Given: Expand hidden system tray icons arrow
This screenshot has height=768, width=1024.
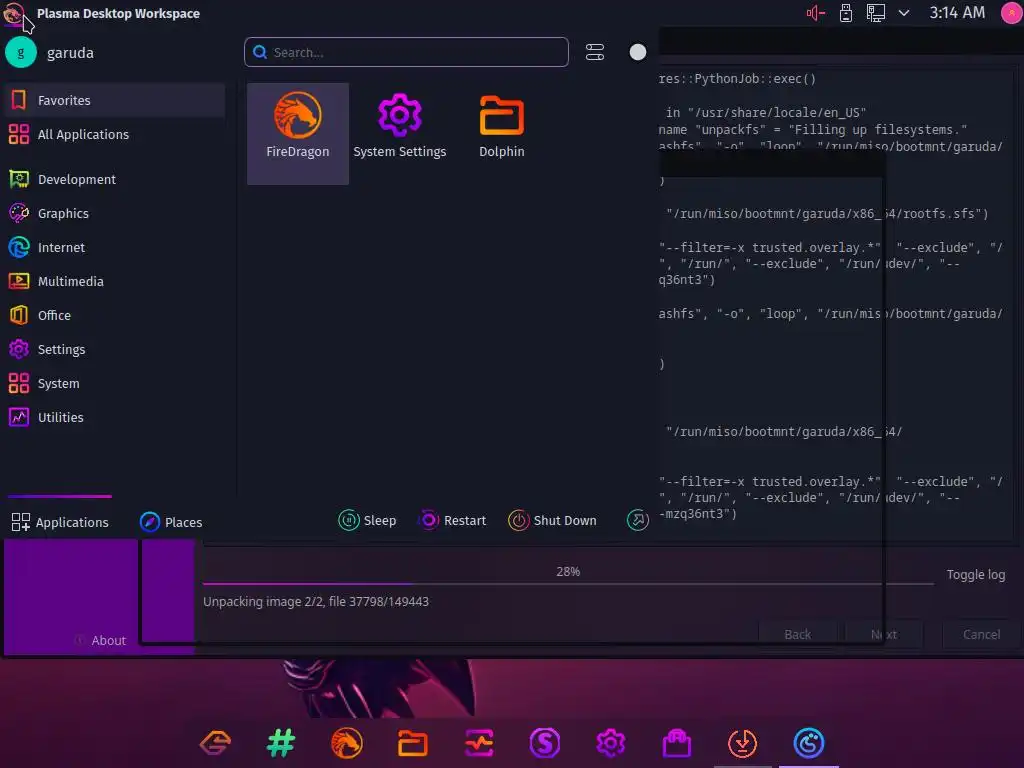Looking at the screenshot, I should [904, 13].
